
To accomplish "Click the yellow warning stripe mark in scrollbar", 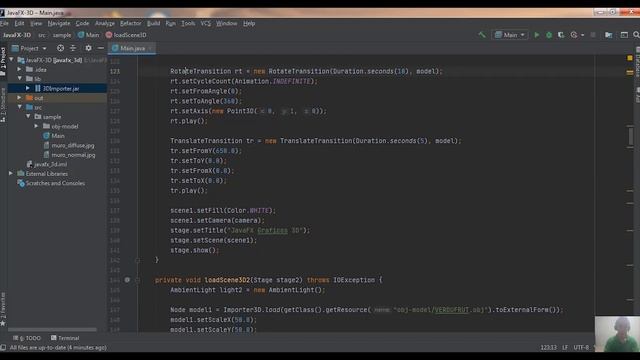I will [630, 72].
